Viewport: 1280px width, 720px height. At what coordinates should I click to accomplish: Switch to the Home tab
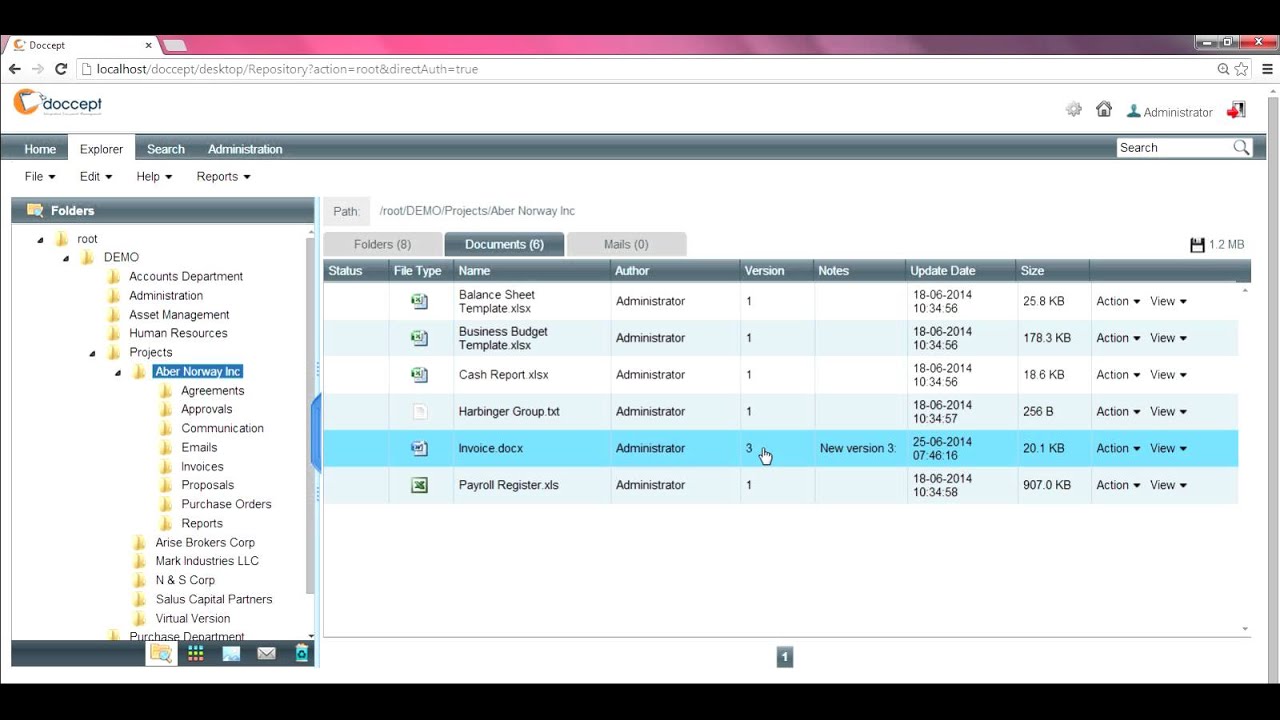(40, 149)
